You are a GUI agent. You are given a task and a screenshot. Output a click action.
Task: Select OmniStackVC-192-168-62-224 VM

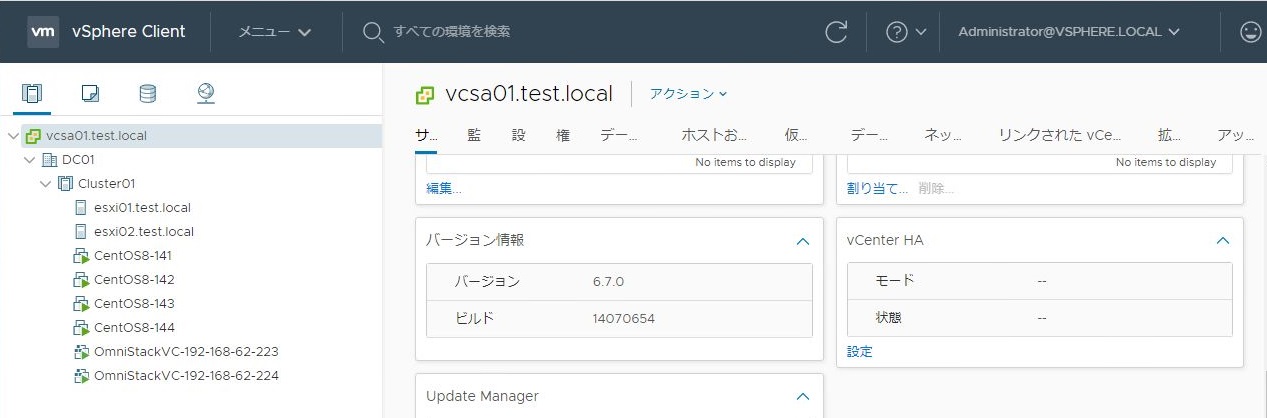(x=186, y=376)
